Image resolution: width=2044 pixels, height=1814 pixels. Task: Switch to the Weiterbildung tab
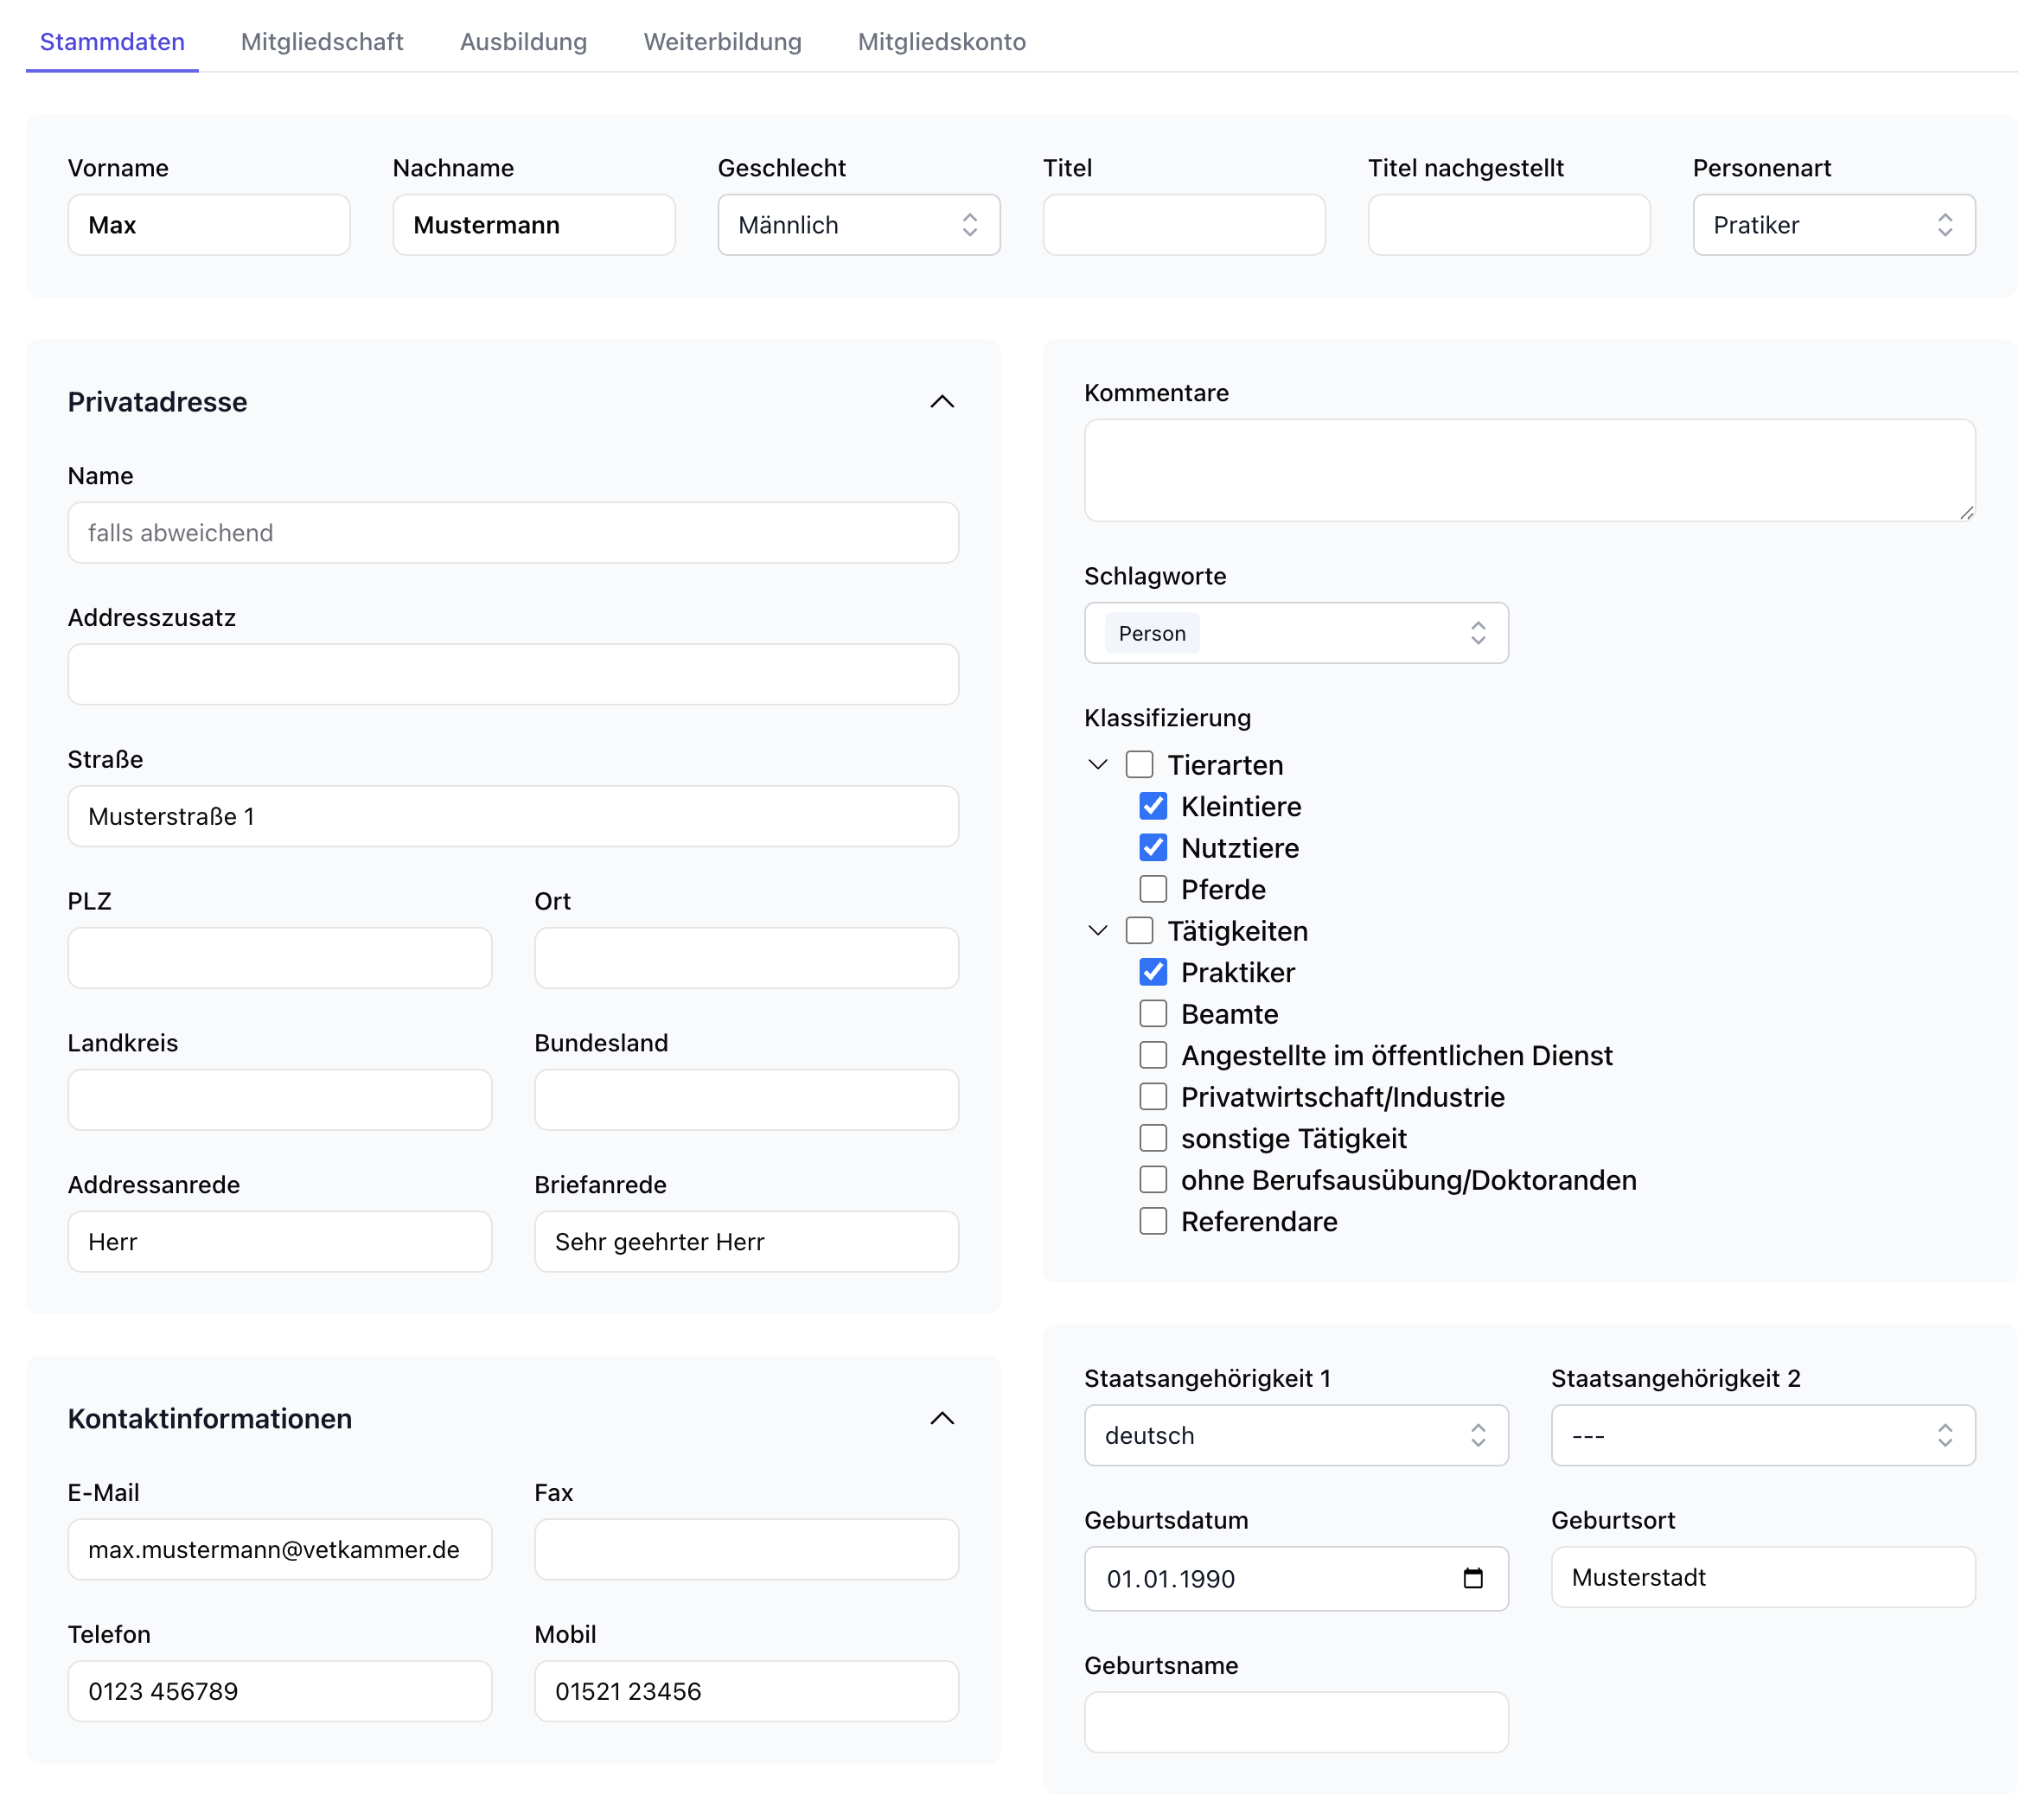tap(722, 42)
